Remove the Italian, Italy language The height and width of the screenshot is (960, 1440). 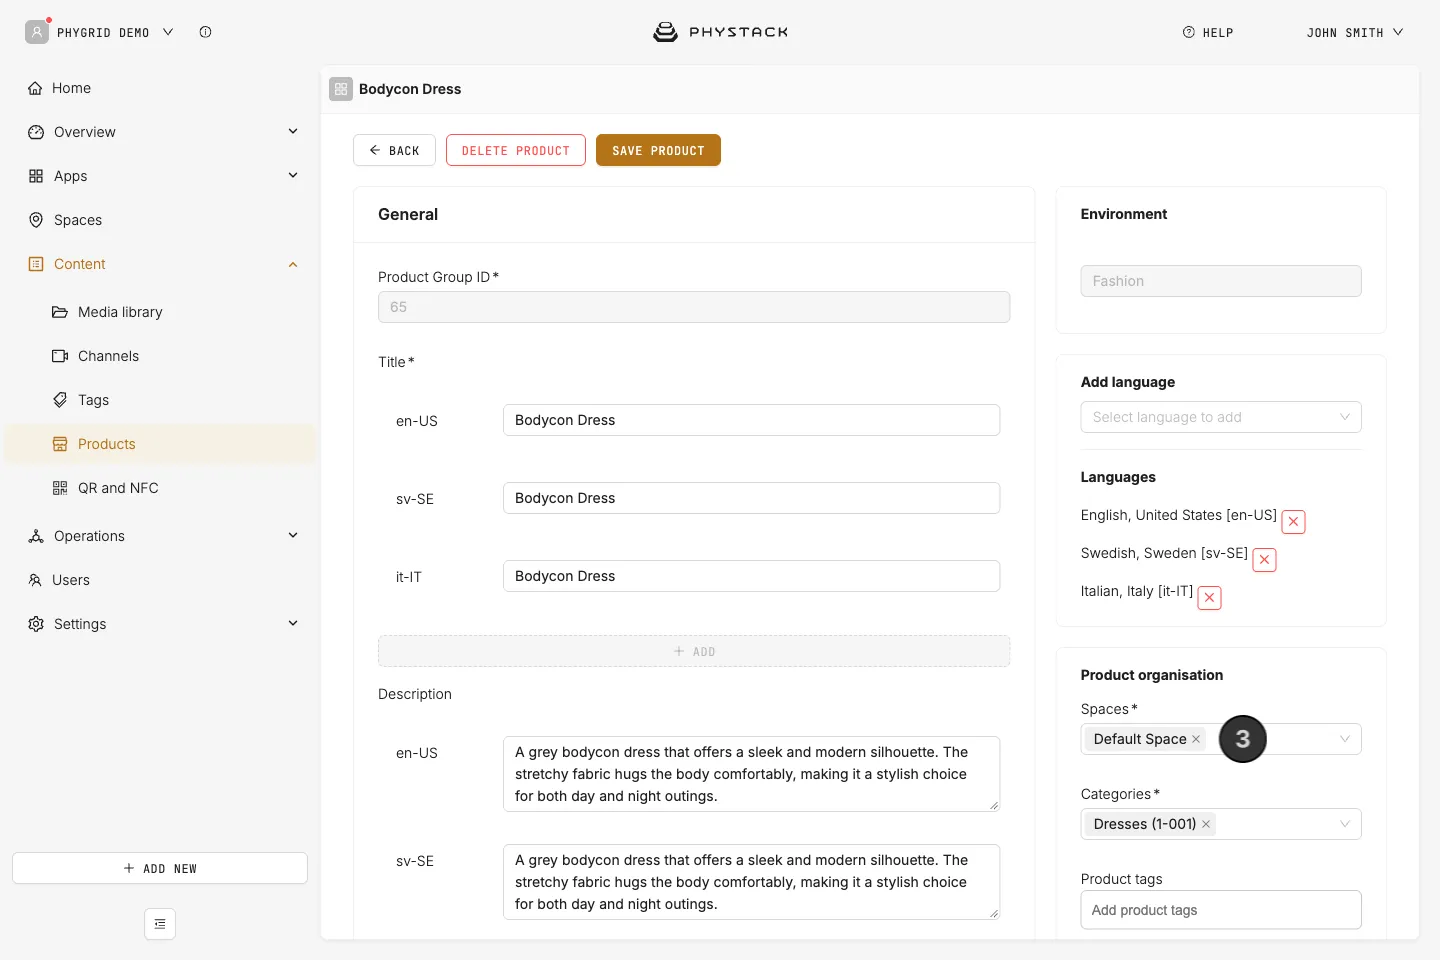coord(1209,597)
